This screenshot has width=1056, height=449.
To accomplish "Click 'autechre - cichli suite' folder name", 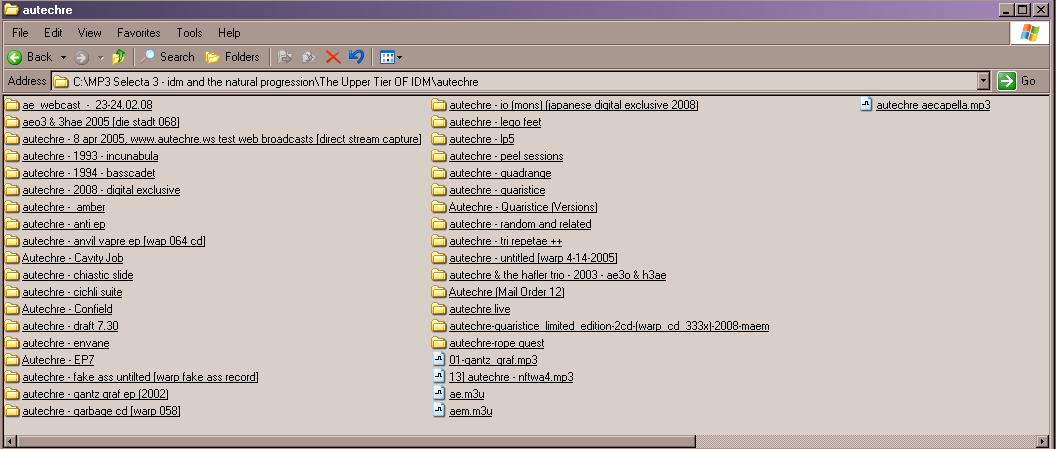I will tap(72, 292).
